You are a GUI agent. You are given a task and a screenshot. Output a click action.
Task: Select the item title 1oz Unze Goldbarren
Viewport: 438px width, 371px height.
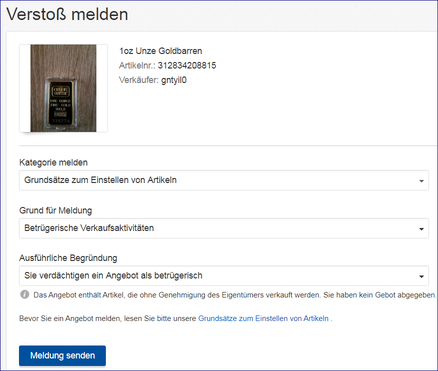point(161,51)
